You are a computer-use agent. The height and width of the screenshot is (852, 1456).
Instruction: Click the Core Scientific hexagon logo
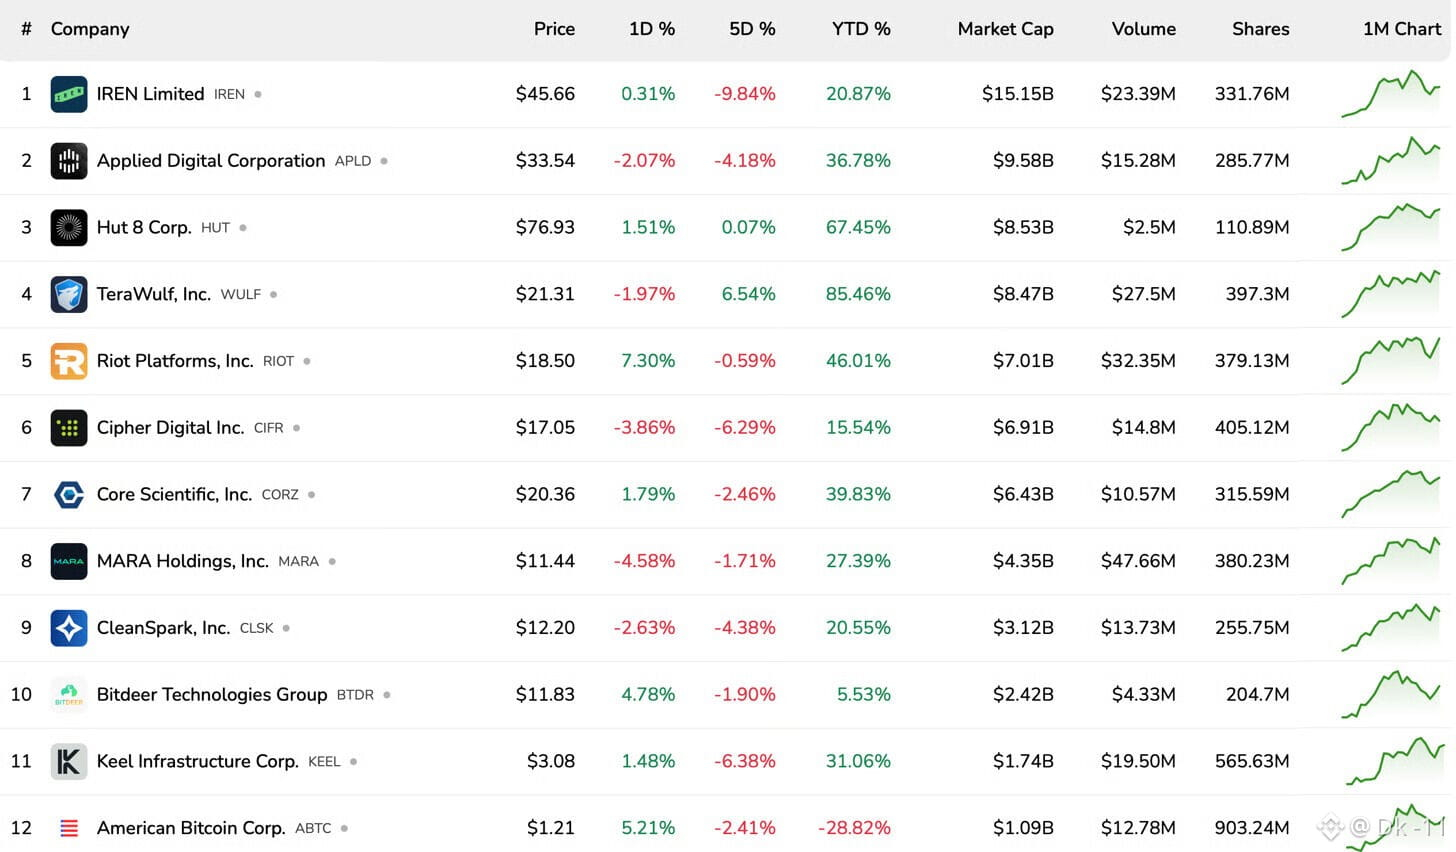tap(69, 494)
